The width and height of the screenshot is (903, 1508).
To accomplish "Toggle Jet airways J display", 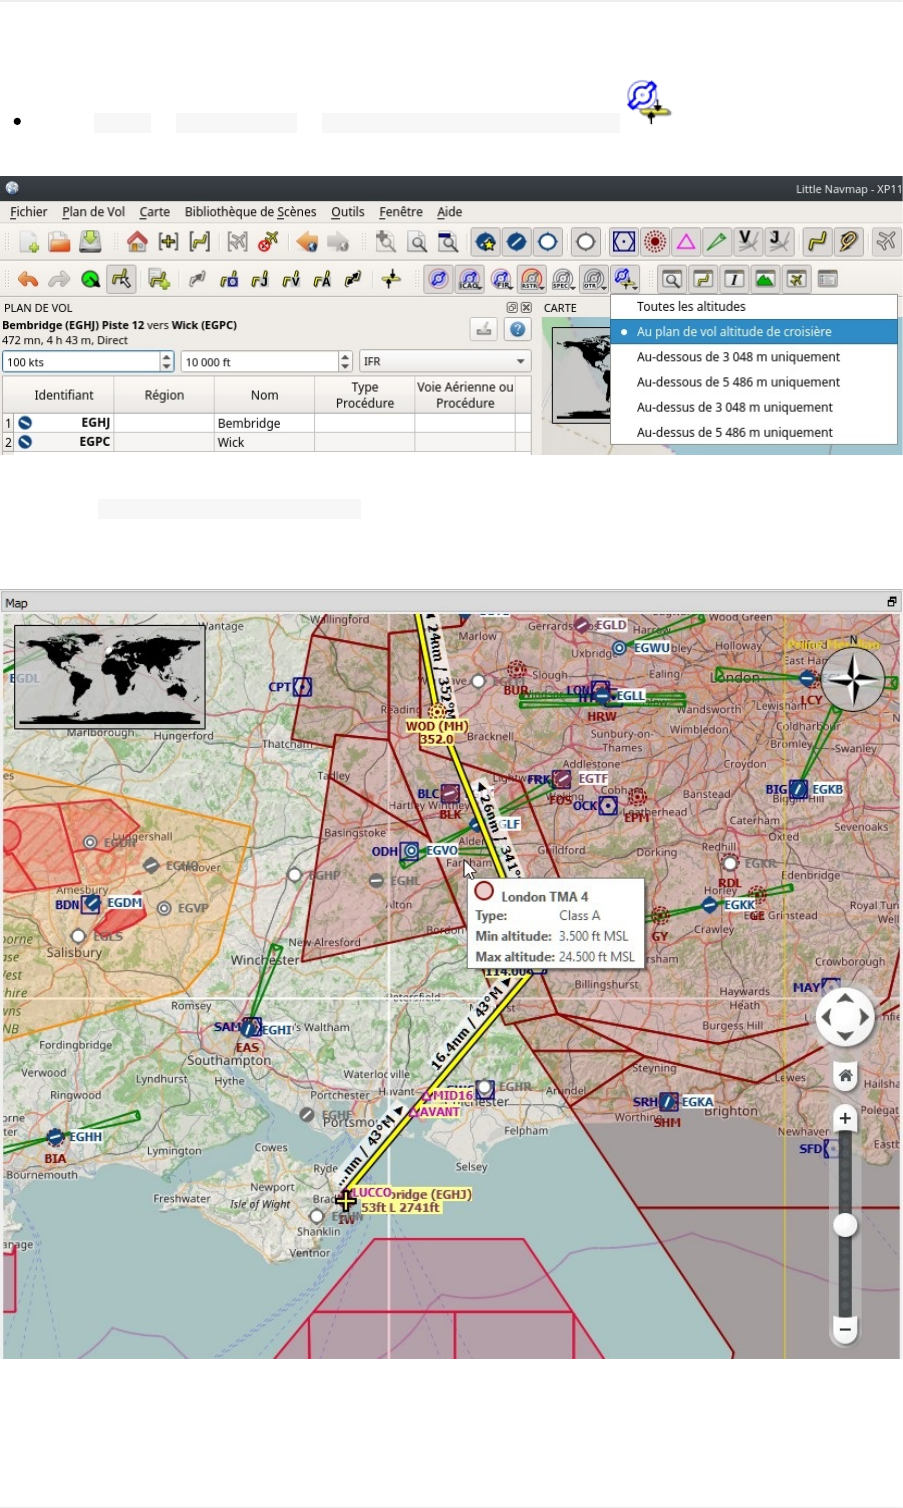I will tap(779, 242).
